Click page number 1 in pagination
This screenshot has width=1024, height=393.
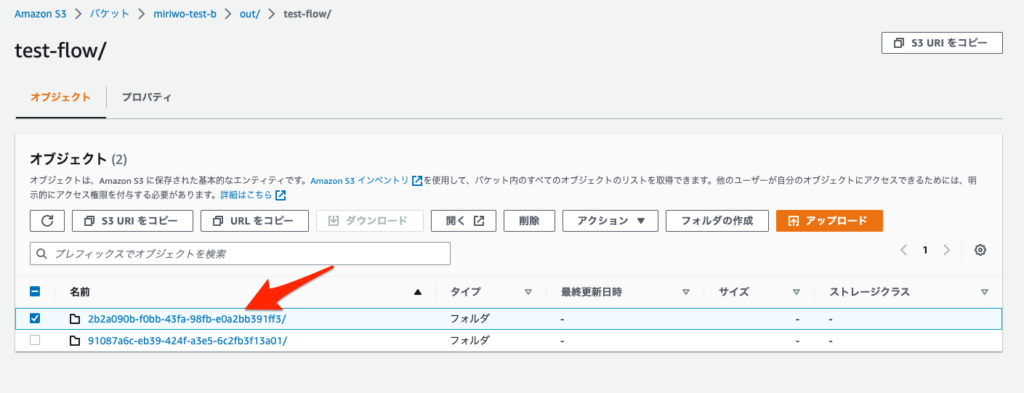925,250
